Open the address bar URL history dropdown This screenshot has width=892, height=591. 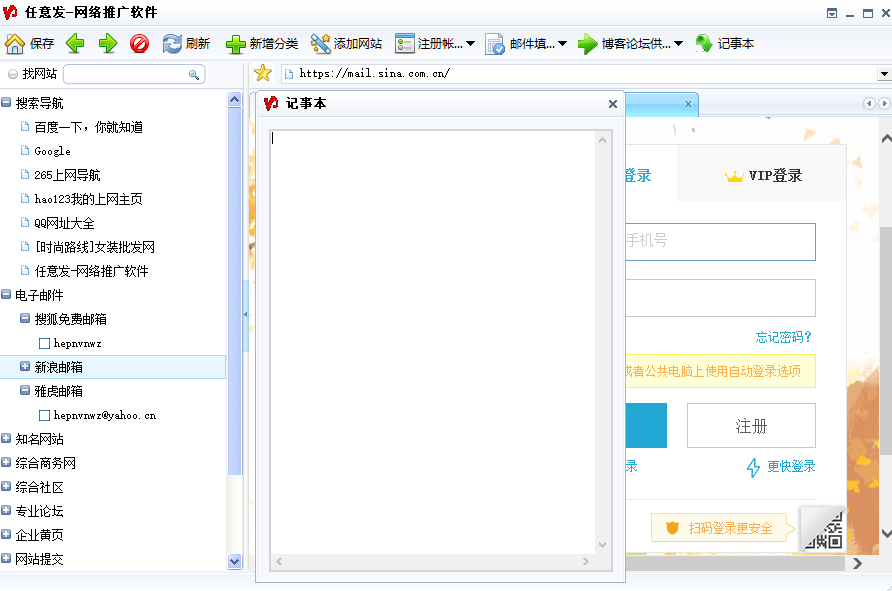(x=883, y=73)
